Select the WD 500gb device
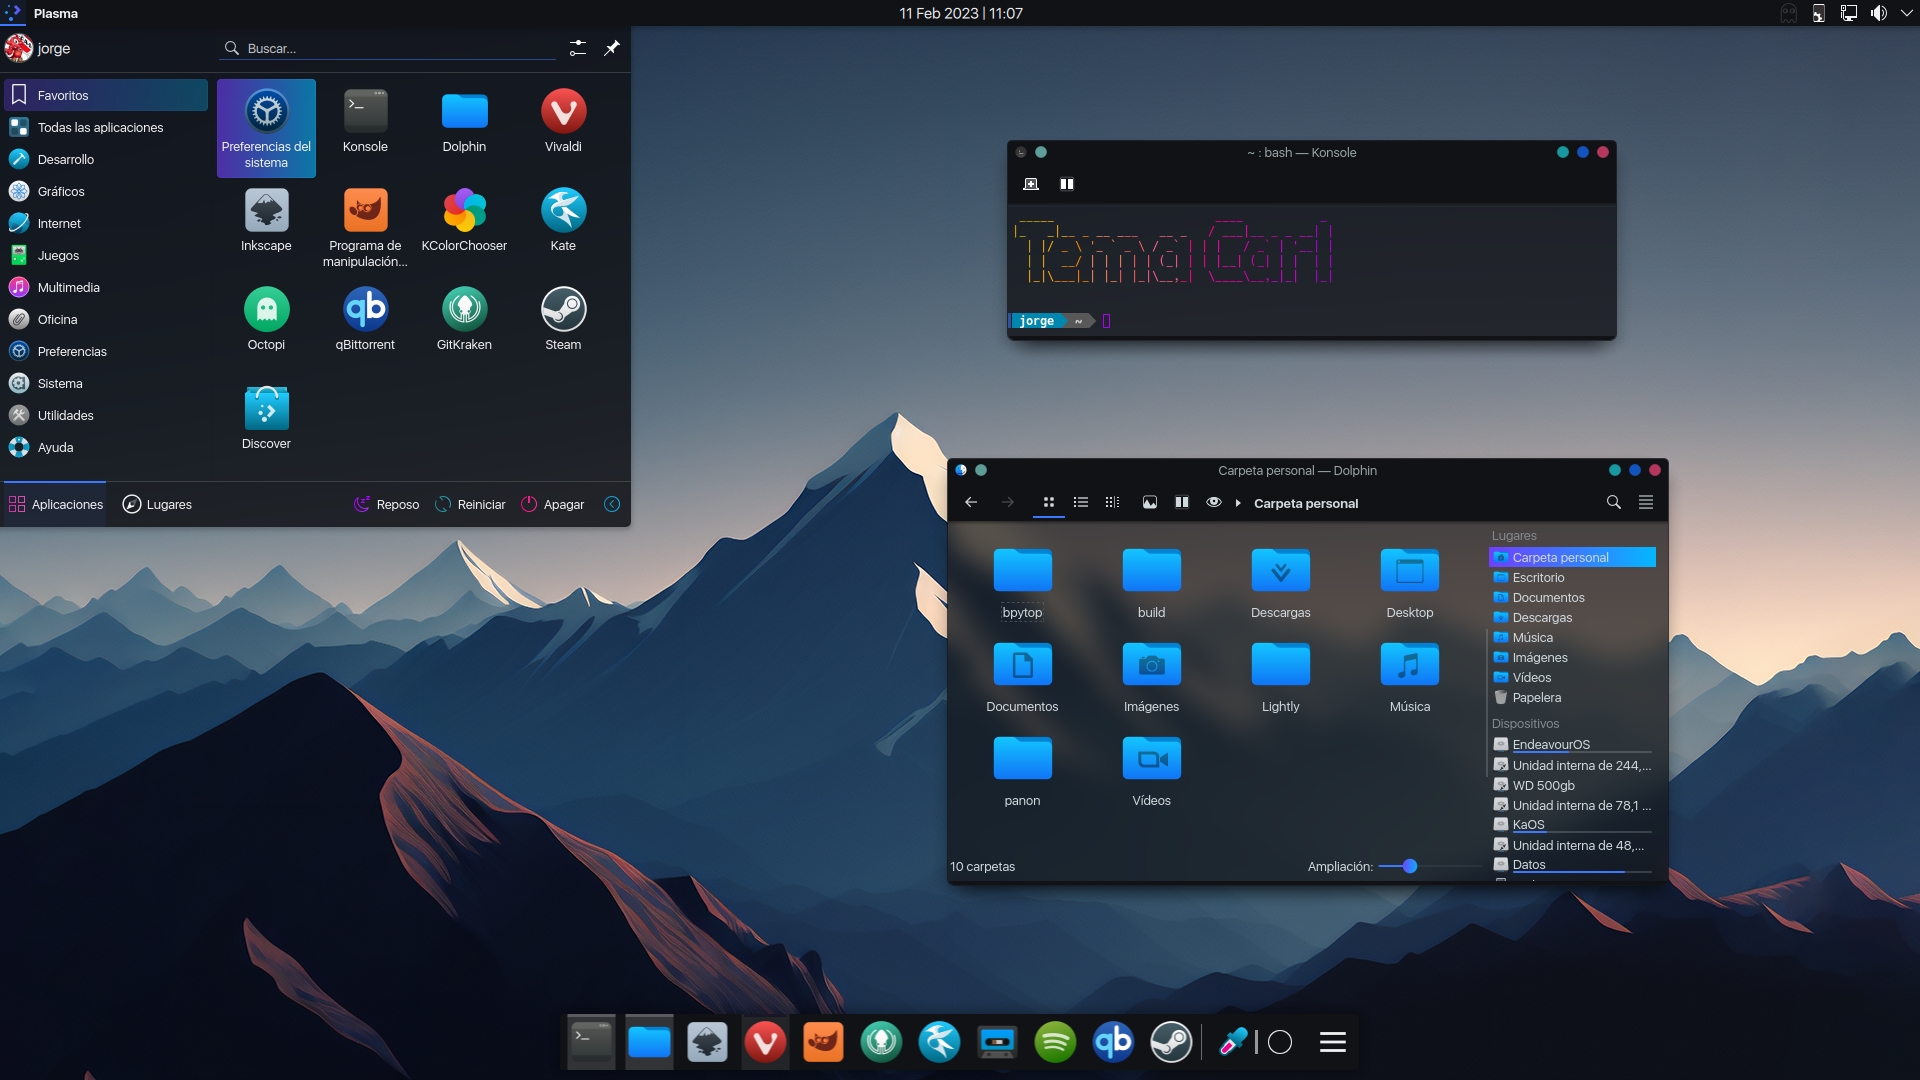Viewport: 1920px width, 1080px height. 1544,785
